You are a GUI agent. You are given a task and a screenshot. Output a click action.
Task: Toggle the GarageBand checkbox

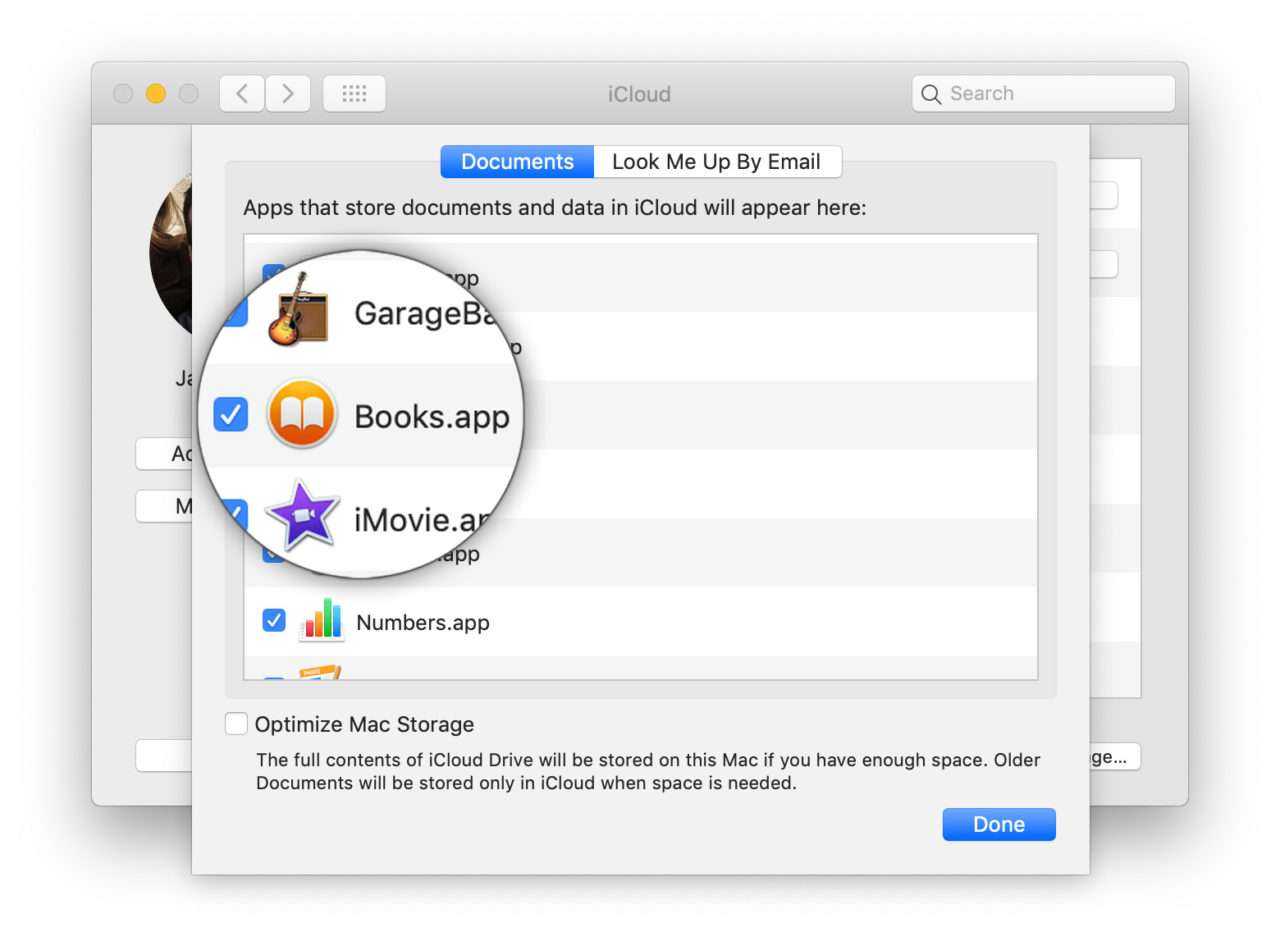click(234, 312)
